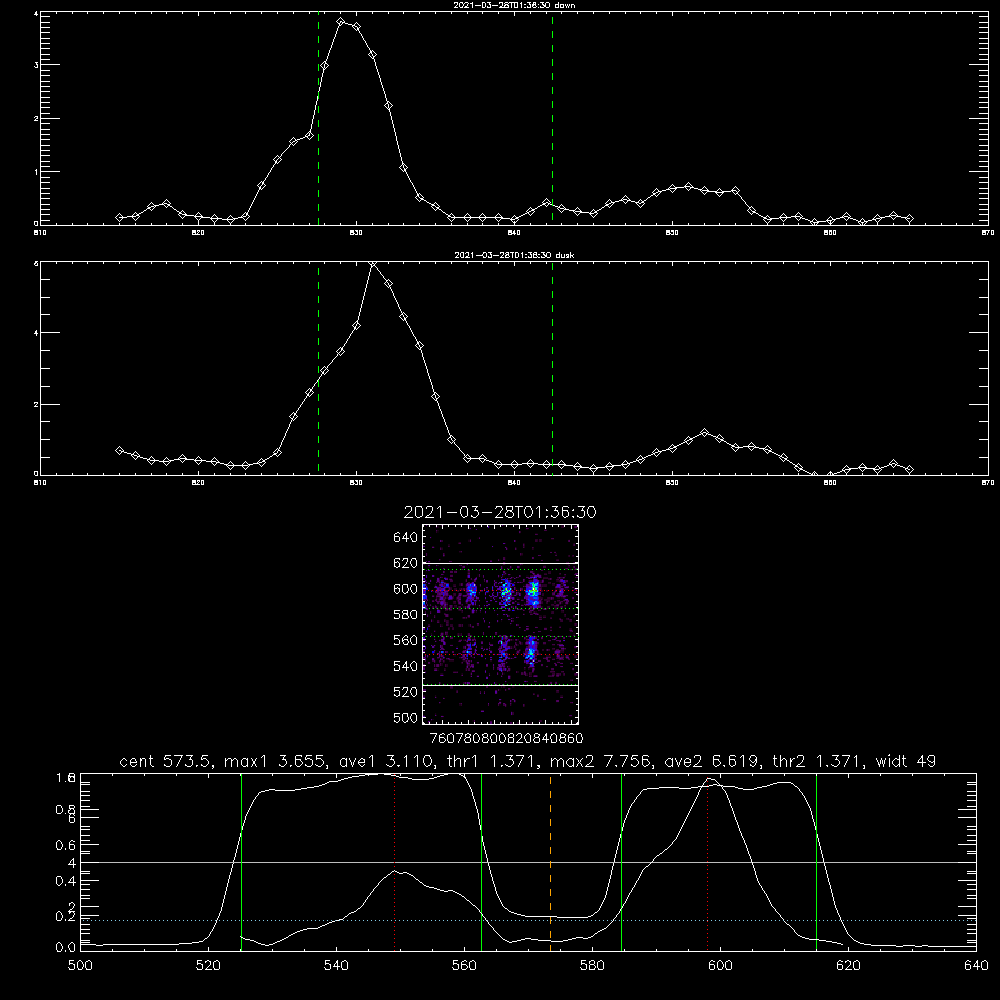This screenshot has width=1000, height=1000.
Task: Click the '520' y-axis label beside spectral image
Action: pyautogui.click(x=405, y=692)
